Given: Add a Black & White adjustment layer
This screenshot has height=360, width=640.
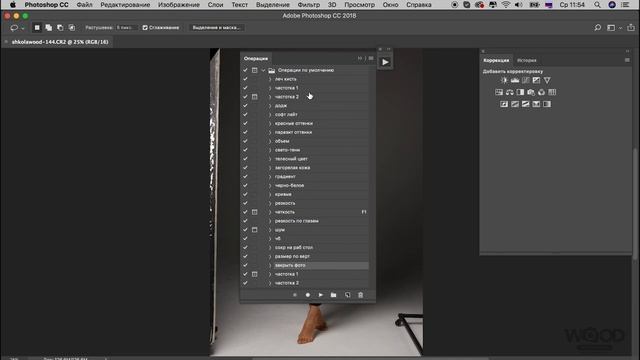Looking at the screenshot, I should coord(520,92).
